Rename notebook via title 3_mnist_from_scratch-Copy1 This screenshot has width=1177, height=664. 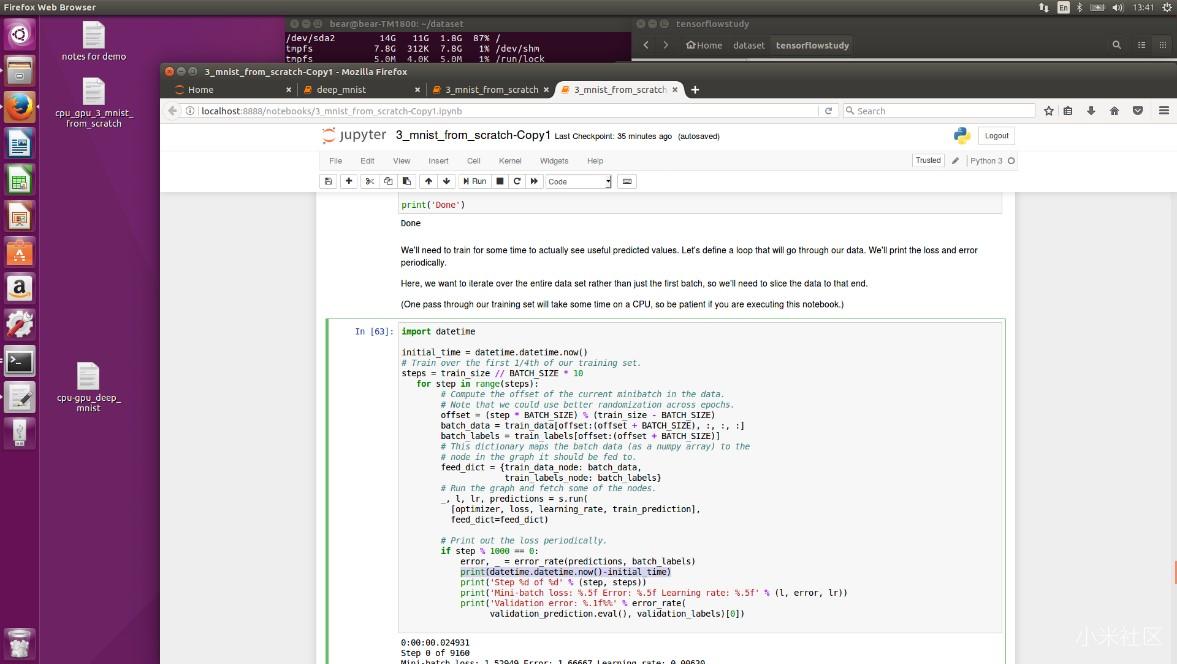pyautogui.click(x=473, y=135)
